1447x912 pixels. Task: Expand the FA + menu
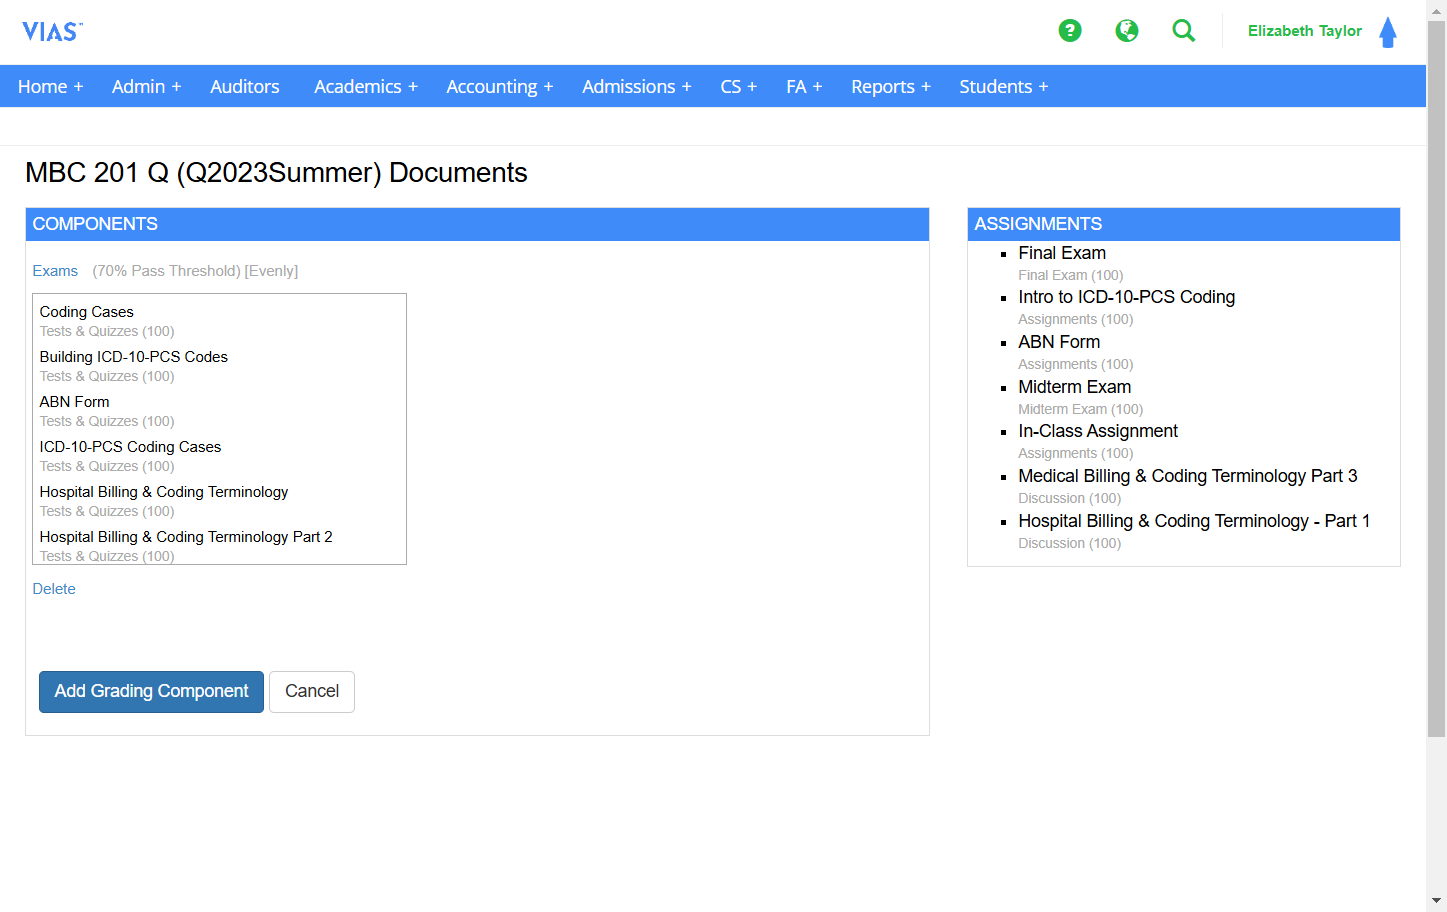804,87
